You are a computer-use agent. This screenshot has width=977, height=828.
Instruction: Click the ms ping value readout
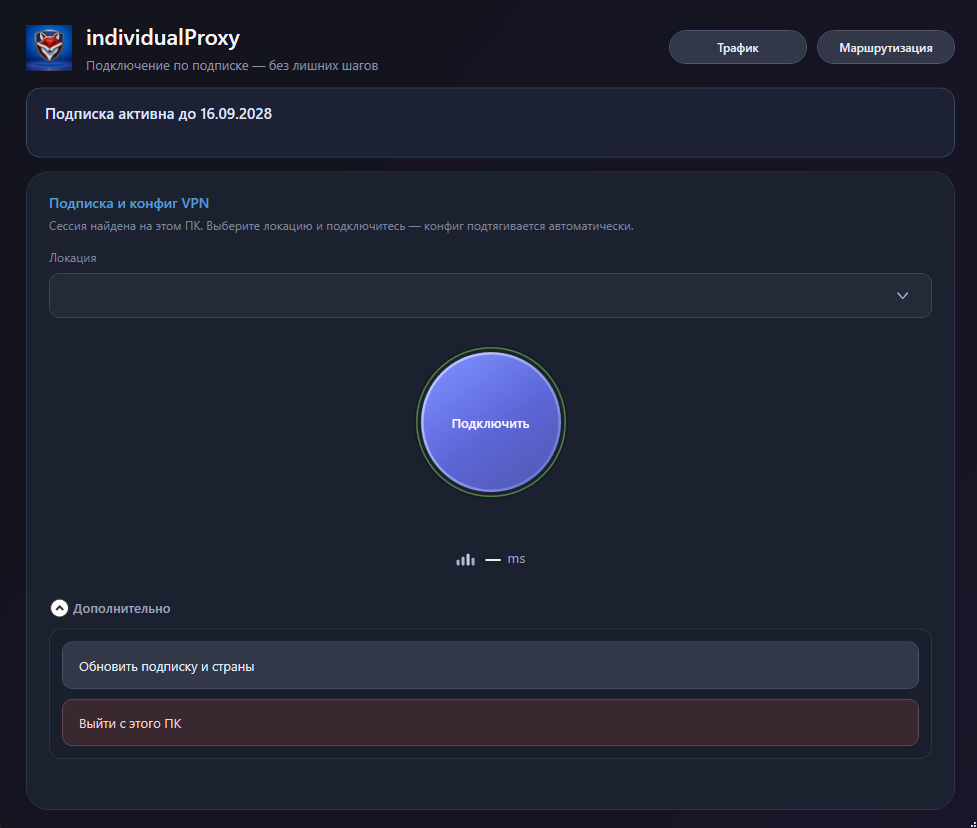505,559
